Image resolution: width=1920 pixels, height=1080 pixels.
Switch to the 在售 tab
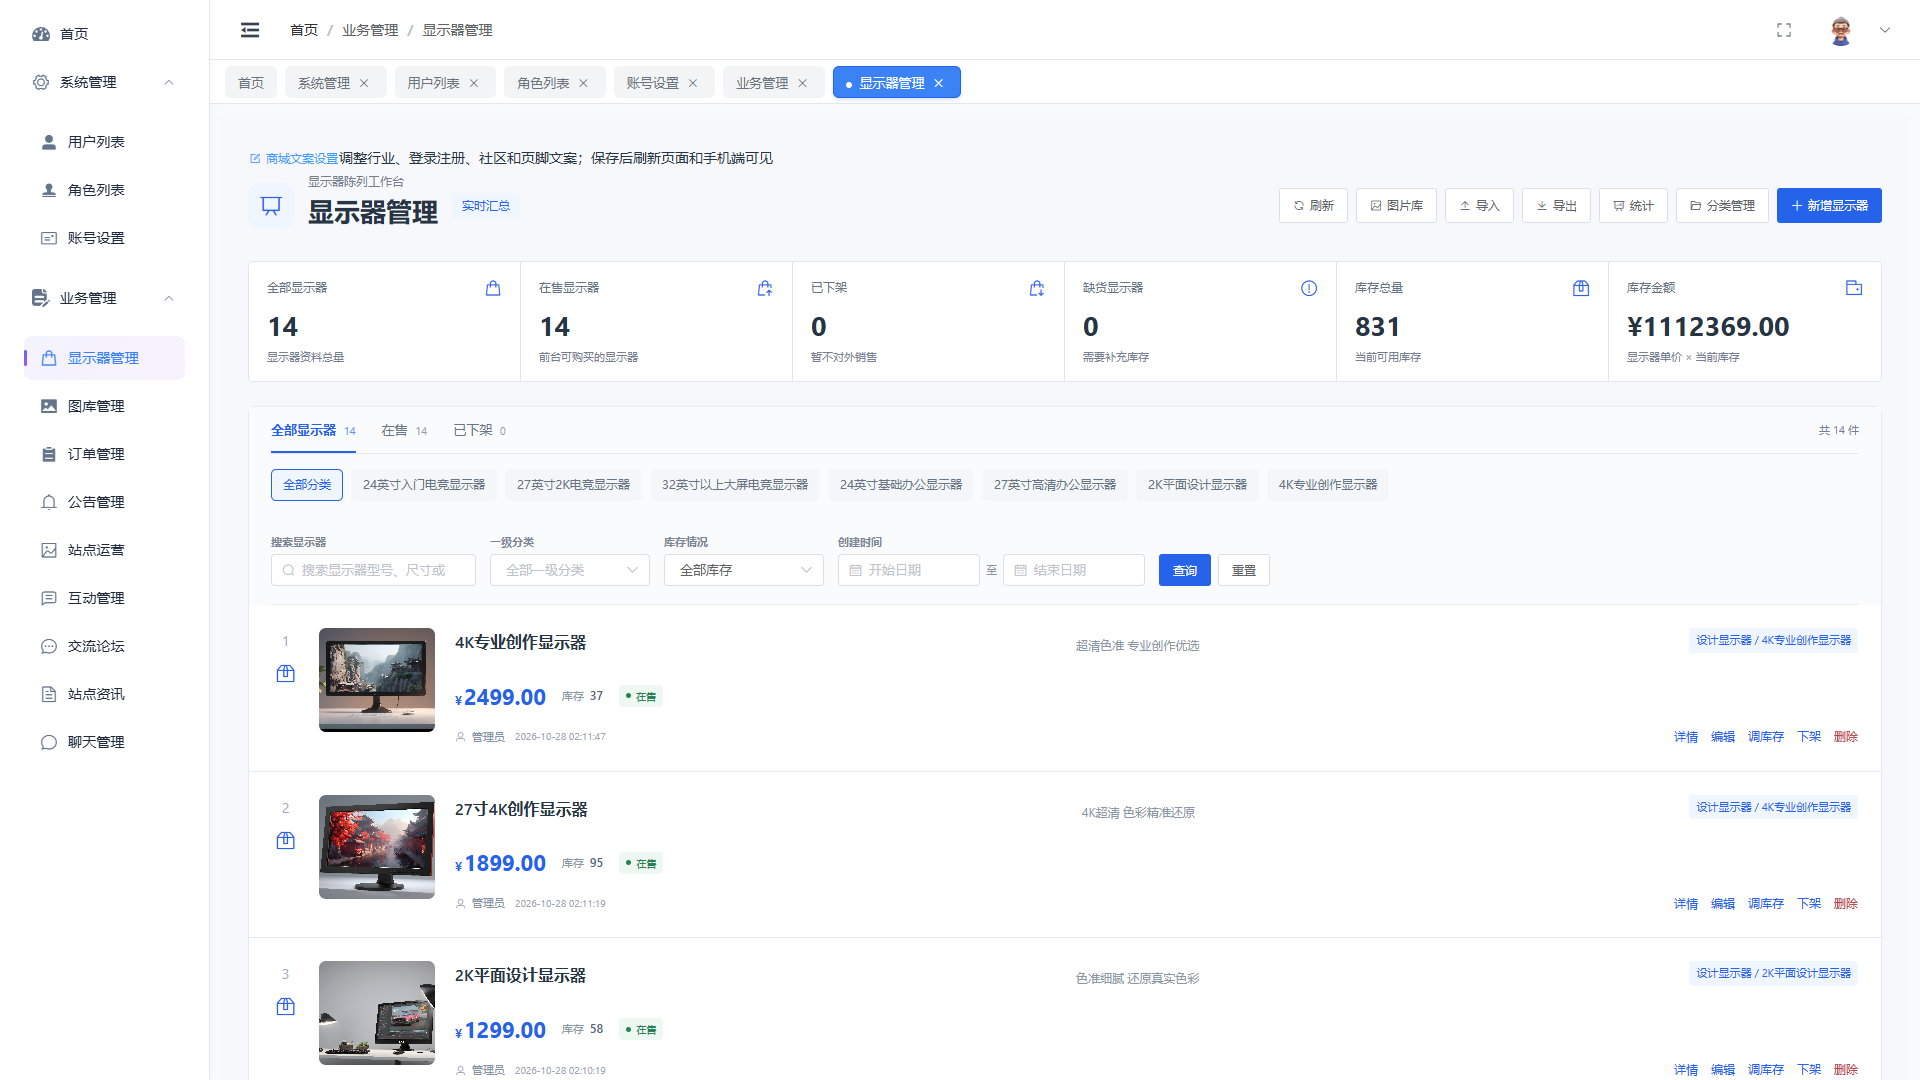pos(404,431)
